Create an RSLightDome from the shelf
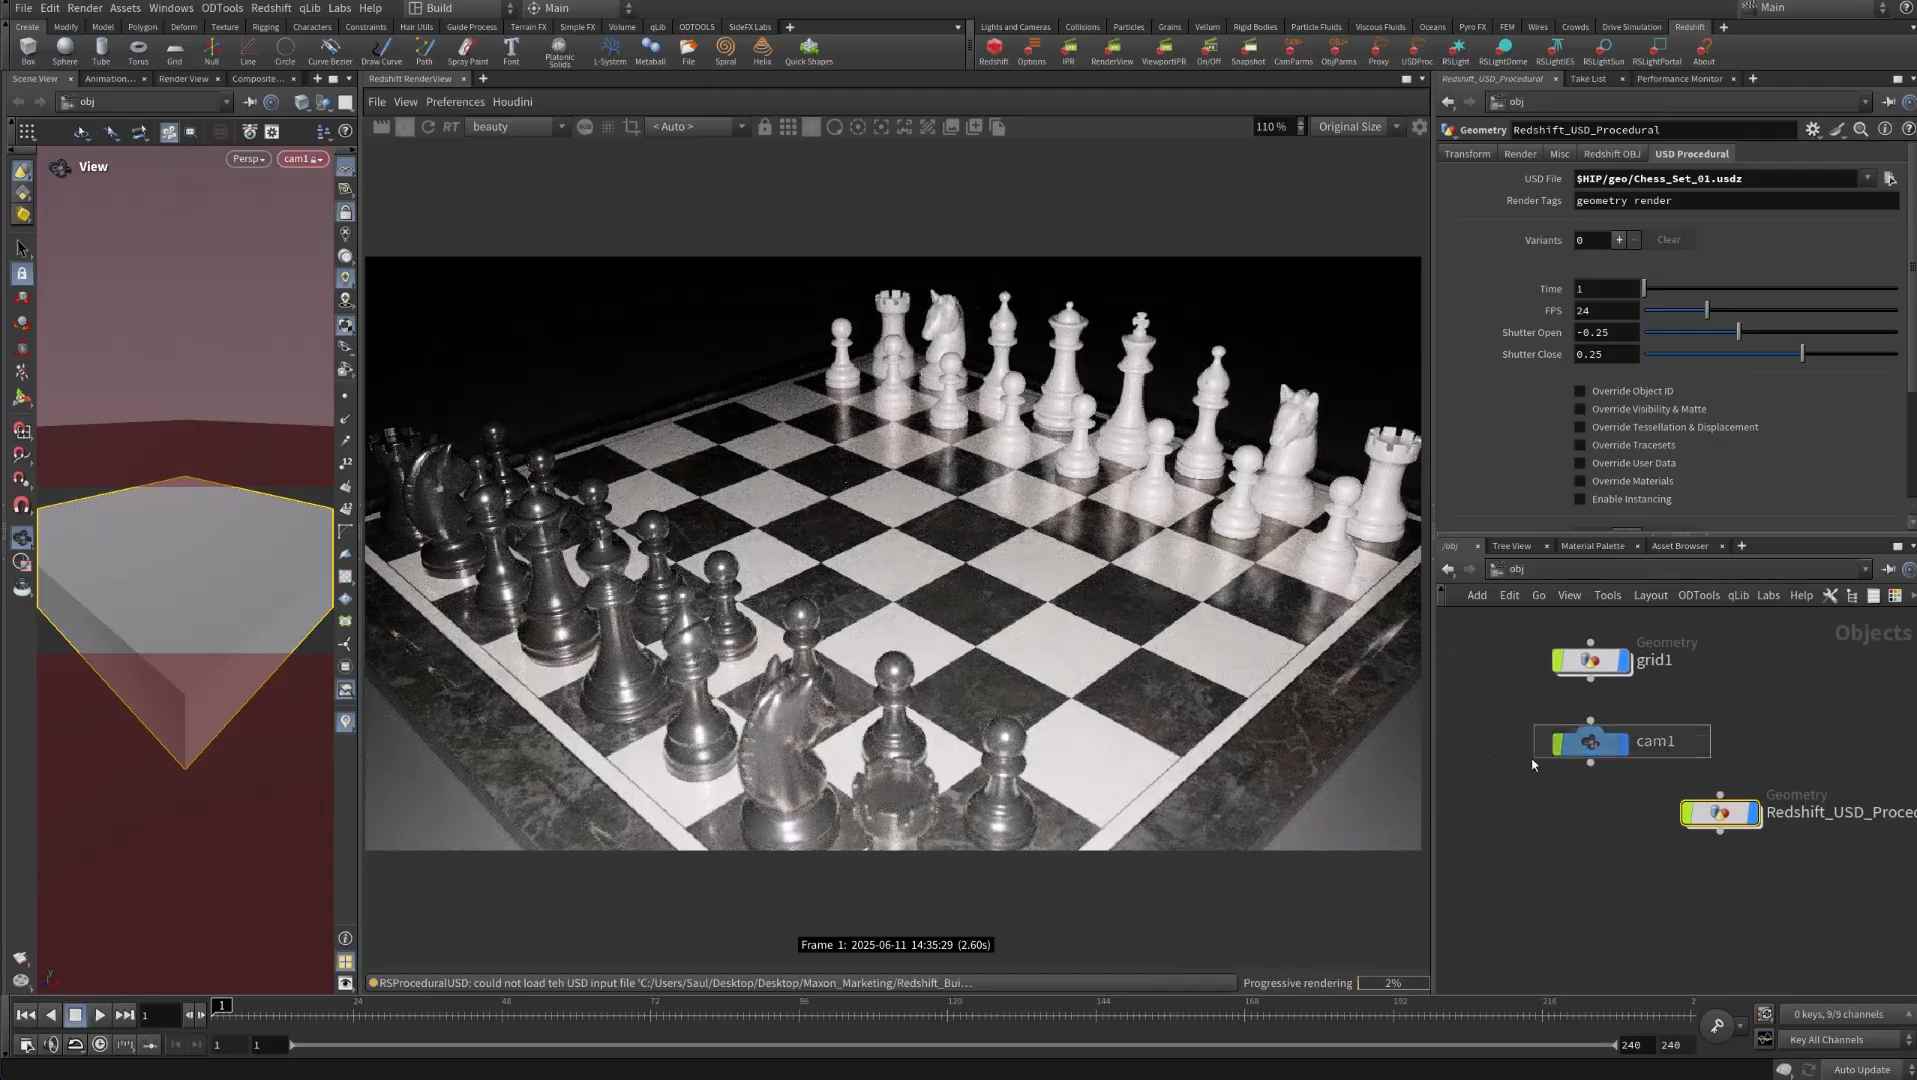 click(1503, 51)
